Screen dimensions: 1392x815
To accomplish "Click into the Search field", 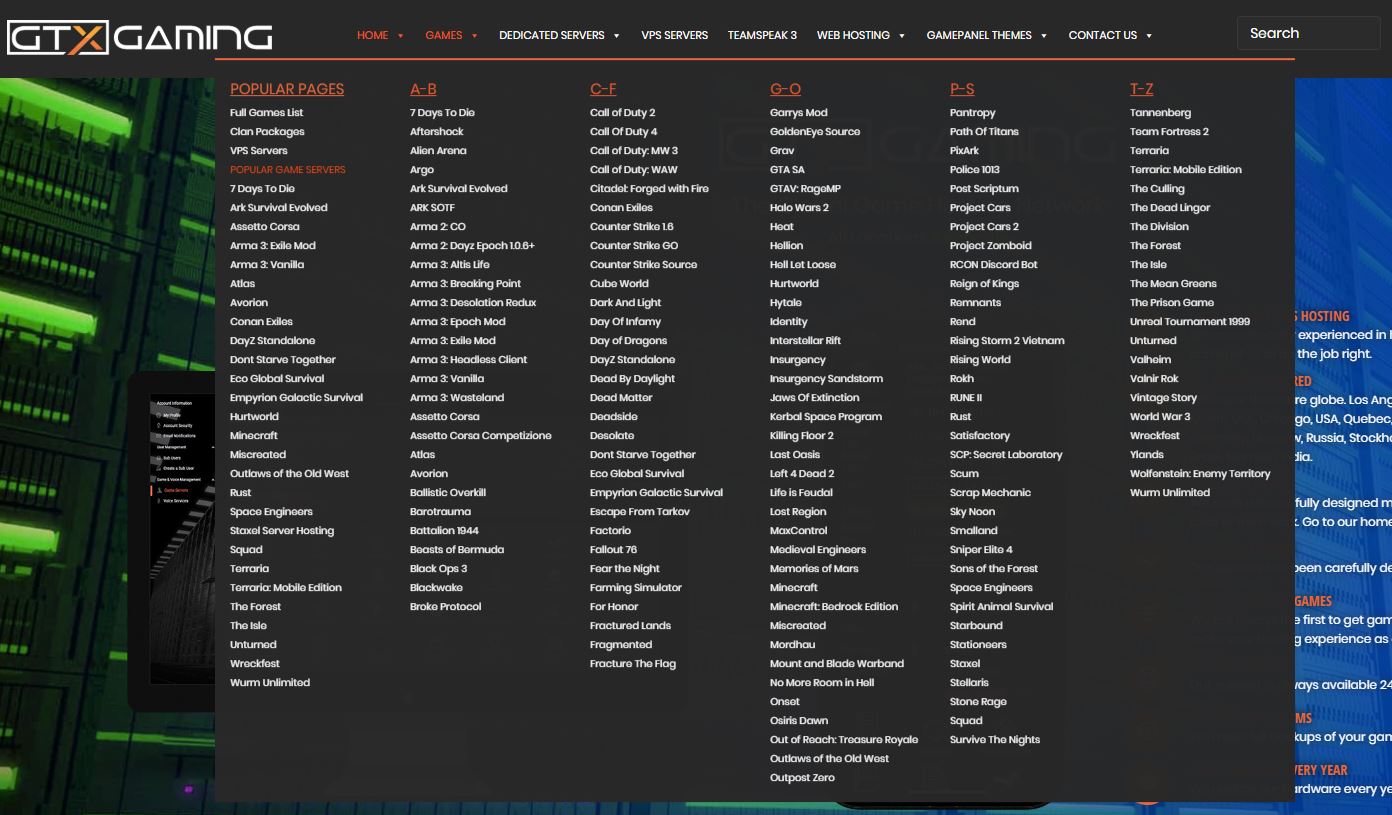I will 1307,33.
